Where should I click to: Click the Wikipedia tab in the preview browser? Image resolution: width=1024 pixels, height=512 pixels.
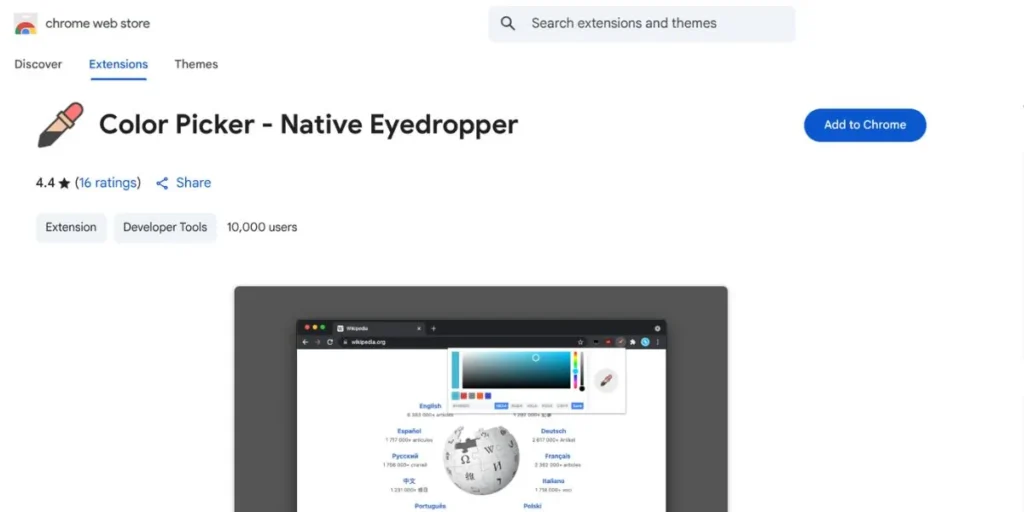tap(379, 328)
